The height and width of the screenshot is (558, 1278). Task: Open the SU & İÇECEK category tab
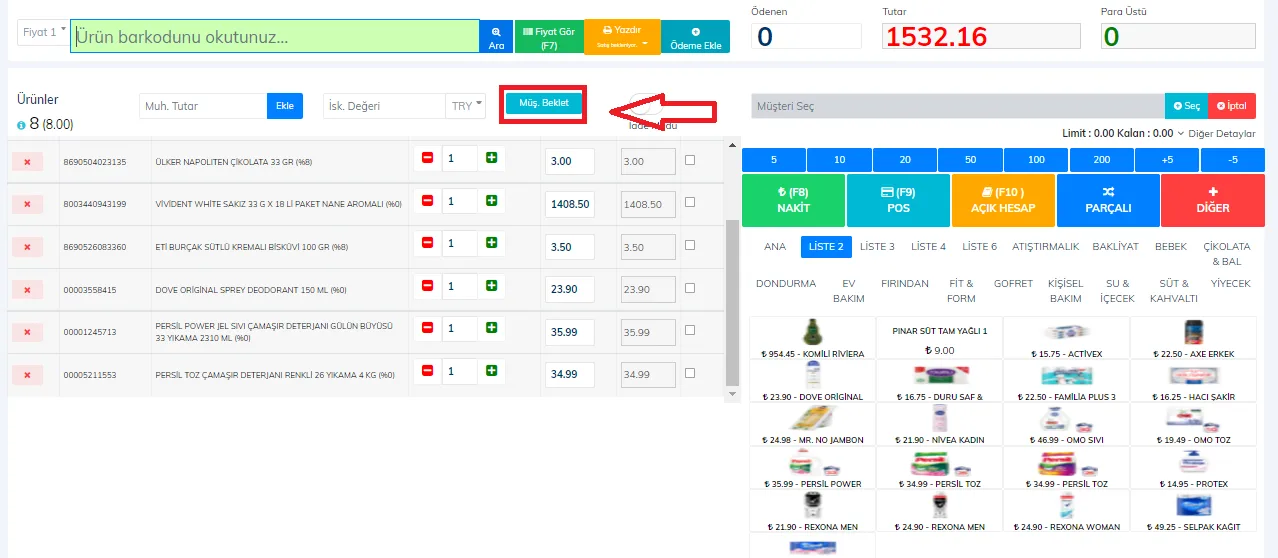pos(1117,291)
